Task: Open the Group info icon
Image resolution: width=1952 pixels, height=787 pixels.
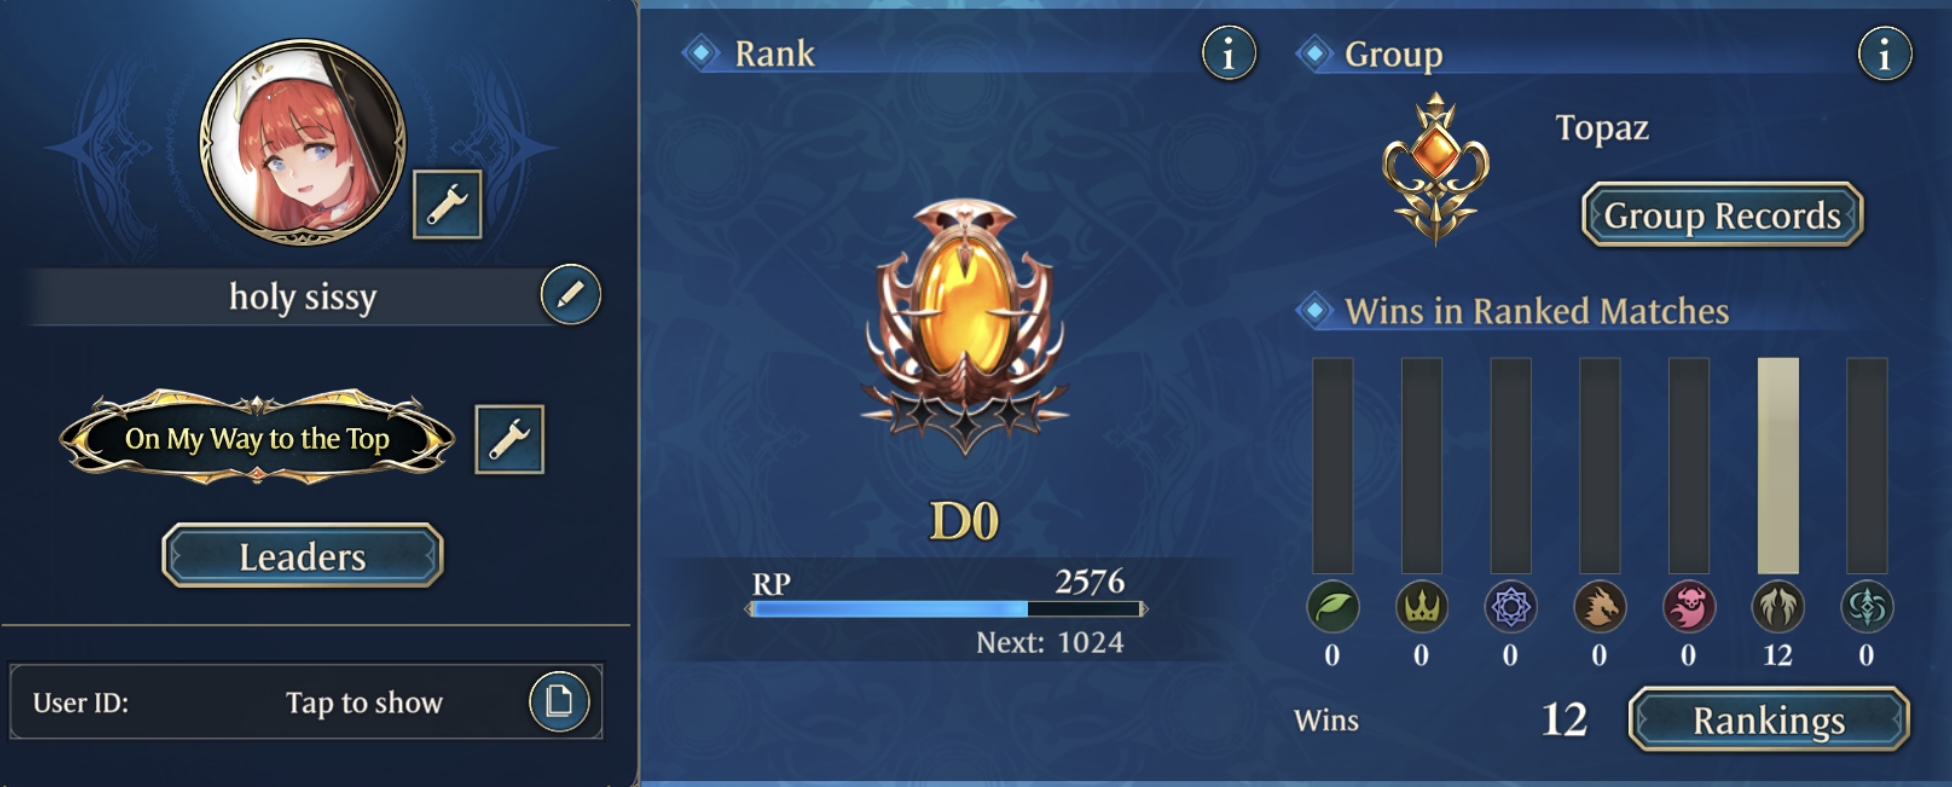Action: (x=1885, y=53)
